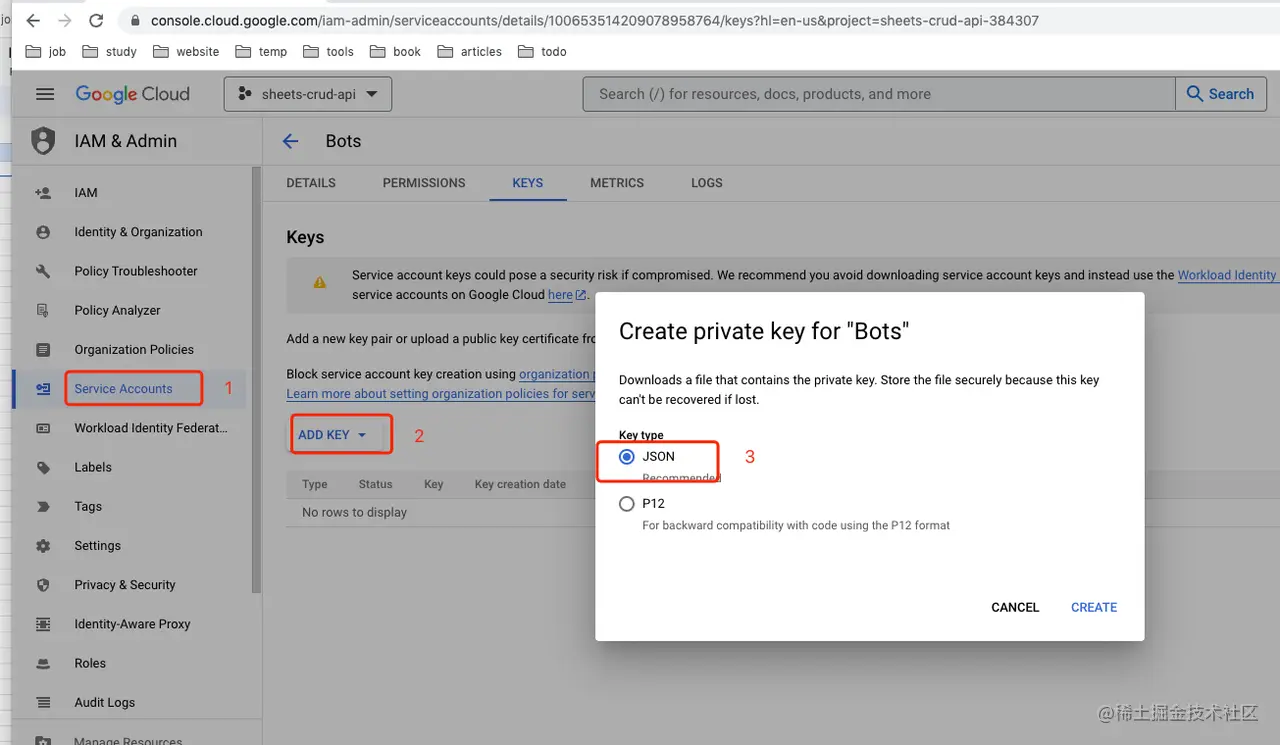Select Identity-Aware Proxy from the sidebar
The width and height of the screenshot is (1280, 745).
click(x=133, y=624)
